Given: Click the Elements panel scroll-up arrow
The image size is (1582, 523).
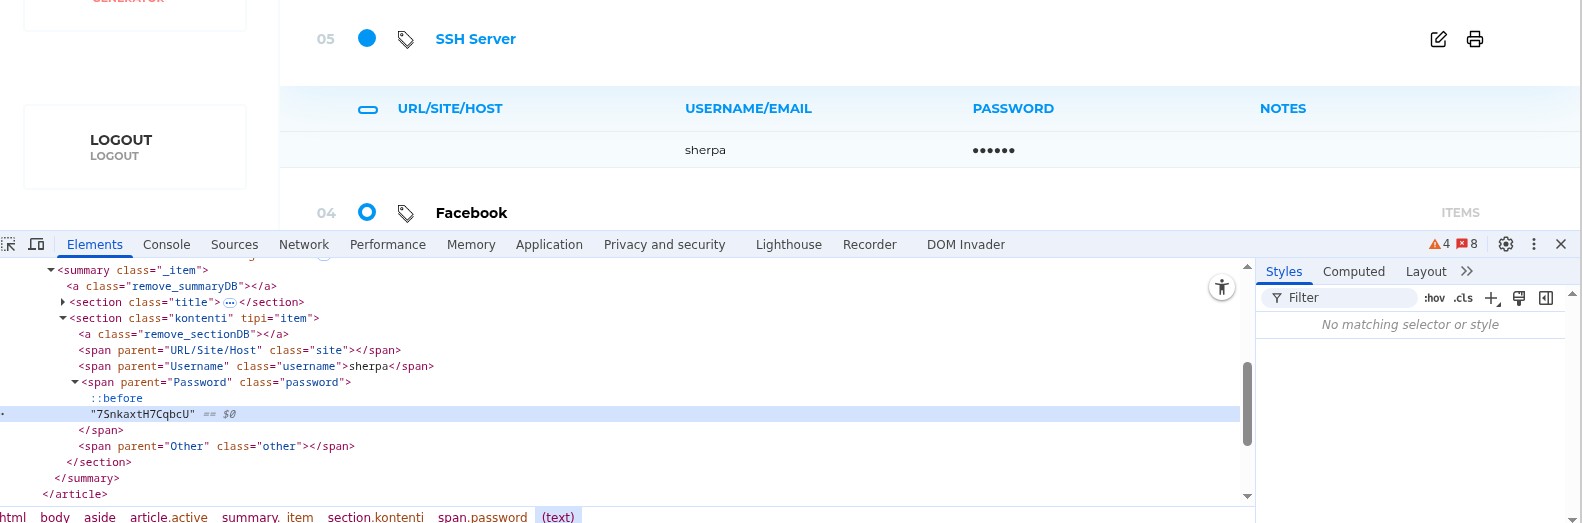Looking at the screenshot, I should pyautogui.click(x=1247, y=267).
